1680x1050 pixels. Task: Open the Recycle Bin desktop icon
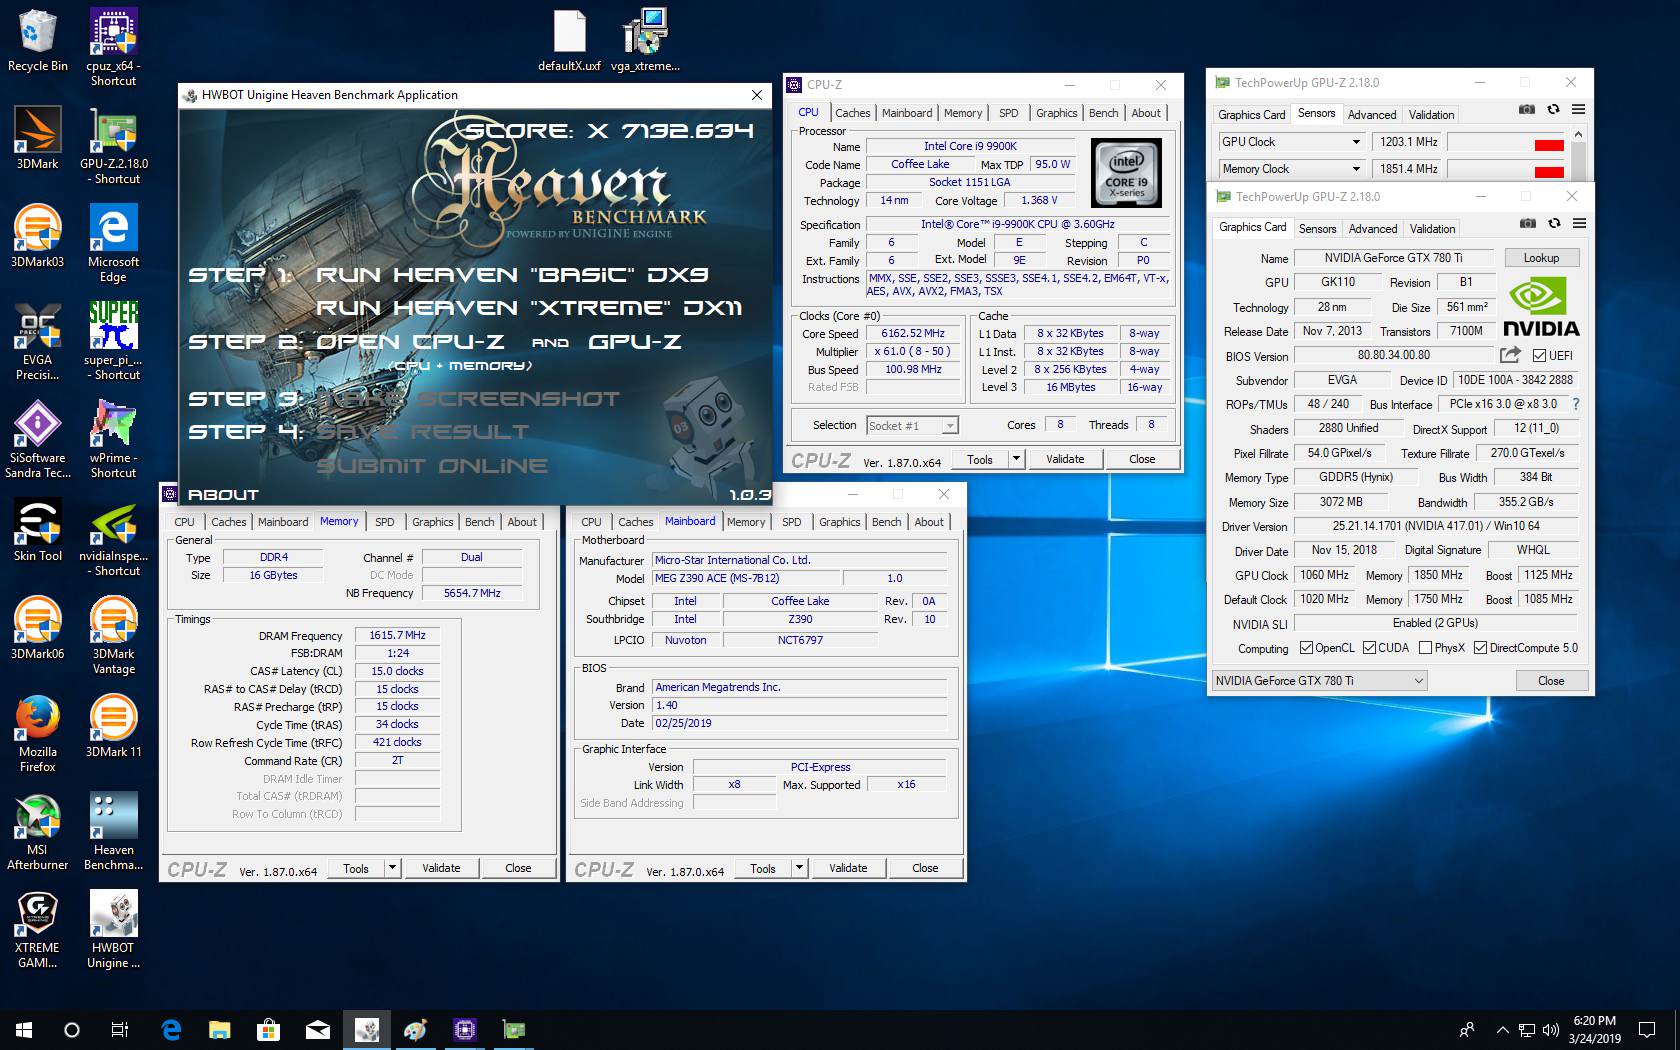pyautogui.click(x=38, y=40)
